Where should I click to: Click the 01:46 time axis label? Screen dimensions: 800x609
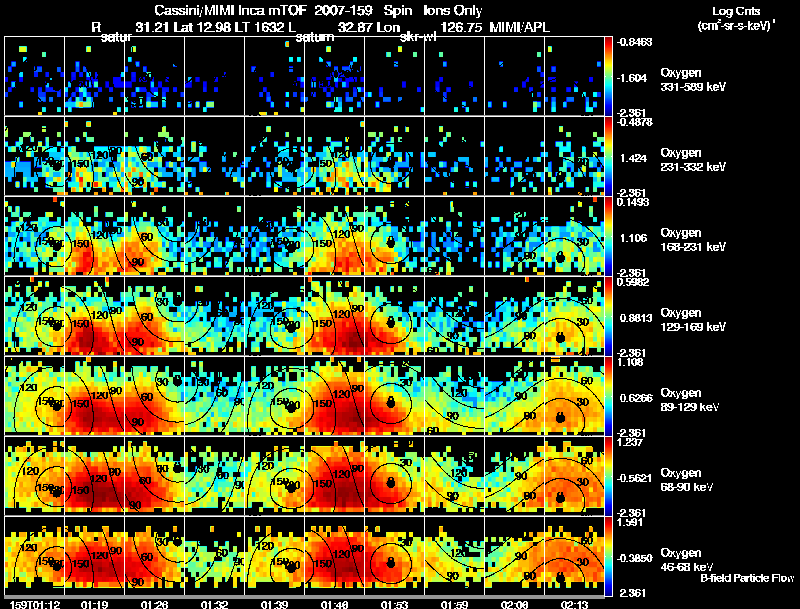tap(334, 604)
